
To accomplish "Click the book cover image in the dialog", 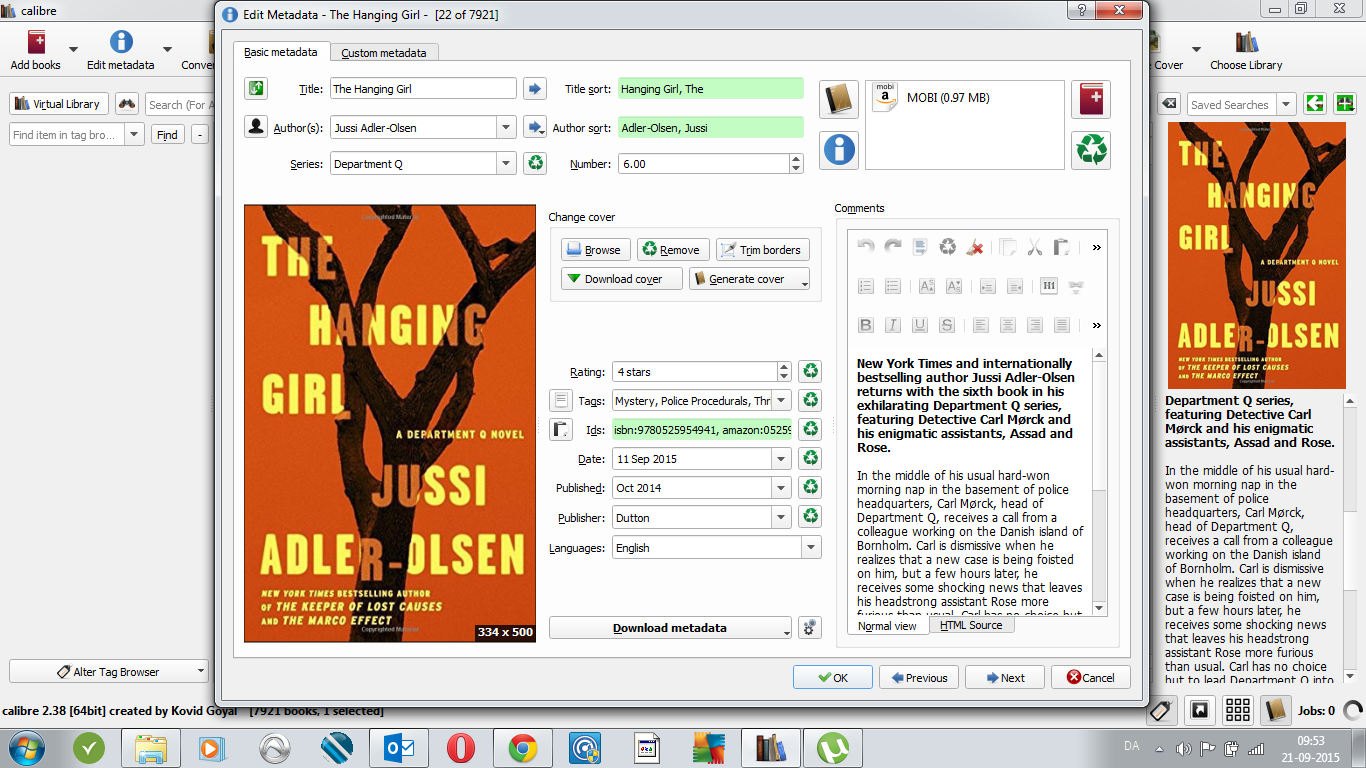I will [x=390, y=423].
